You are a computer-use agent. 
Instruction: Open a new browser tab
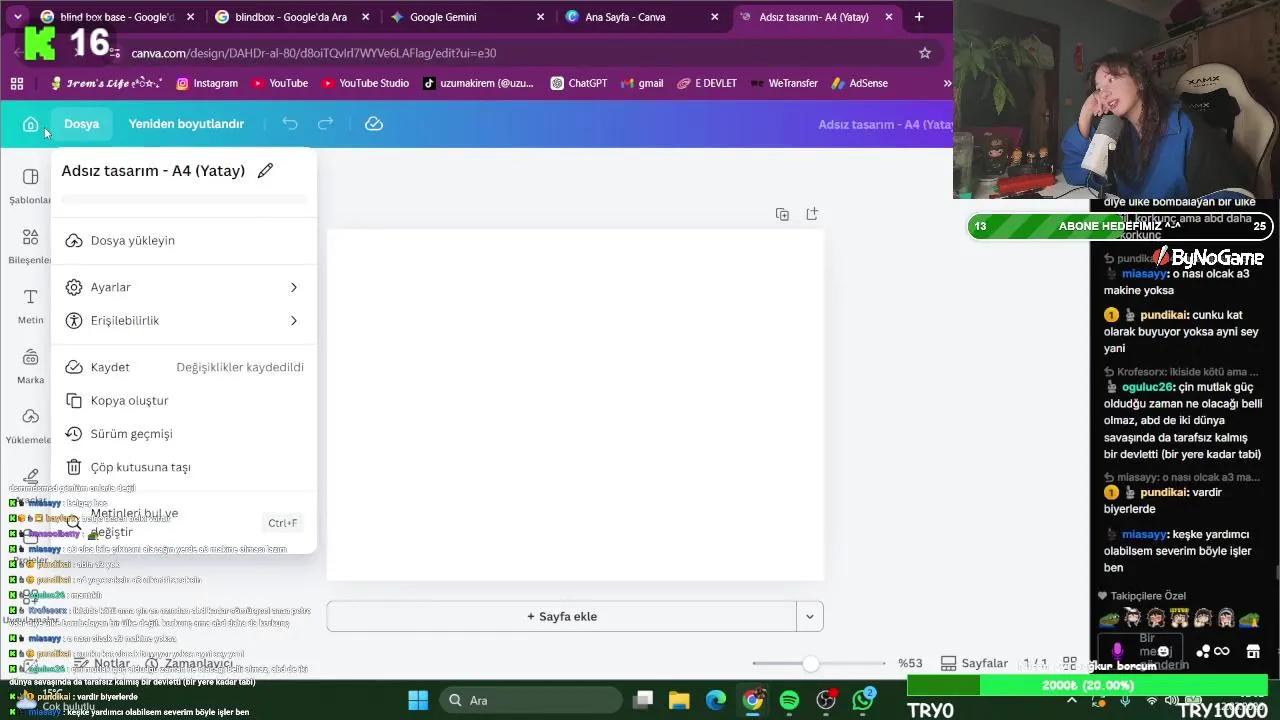pyautogui.click(x=919, y=17)
